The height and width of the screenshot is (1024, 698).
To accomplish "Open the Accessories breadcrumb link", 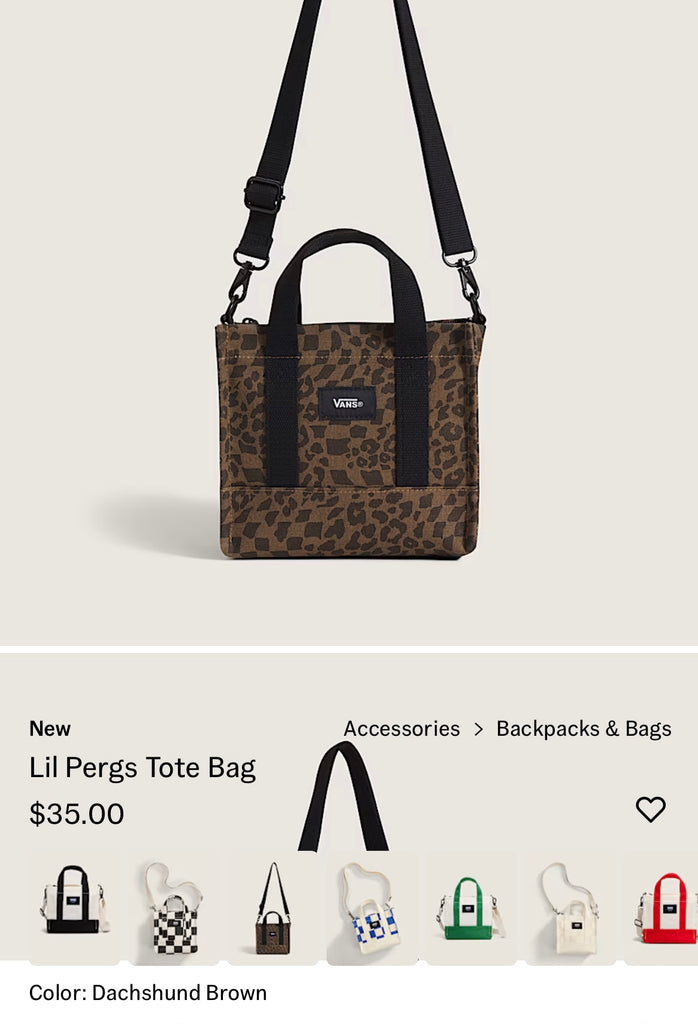I will [402, 729].
